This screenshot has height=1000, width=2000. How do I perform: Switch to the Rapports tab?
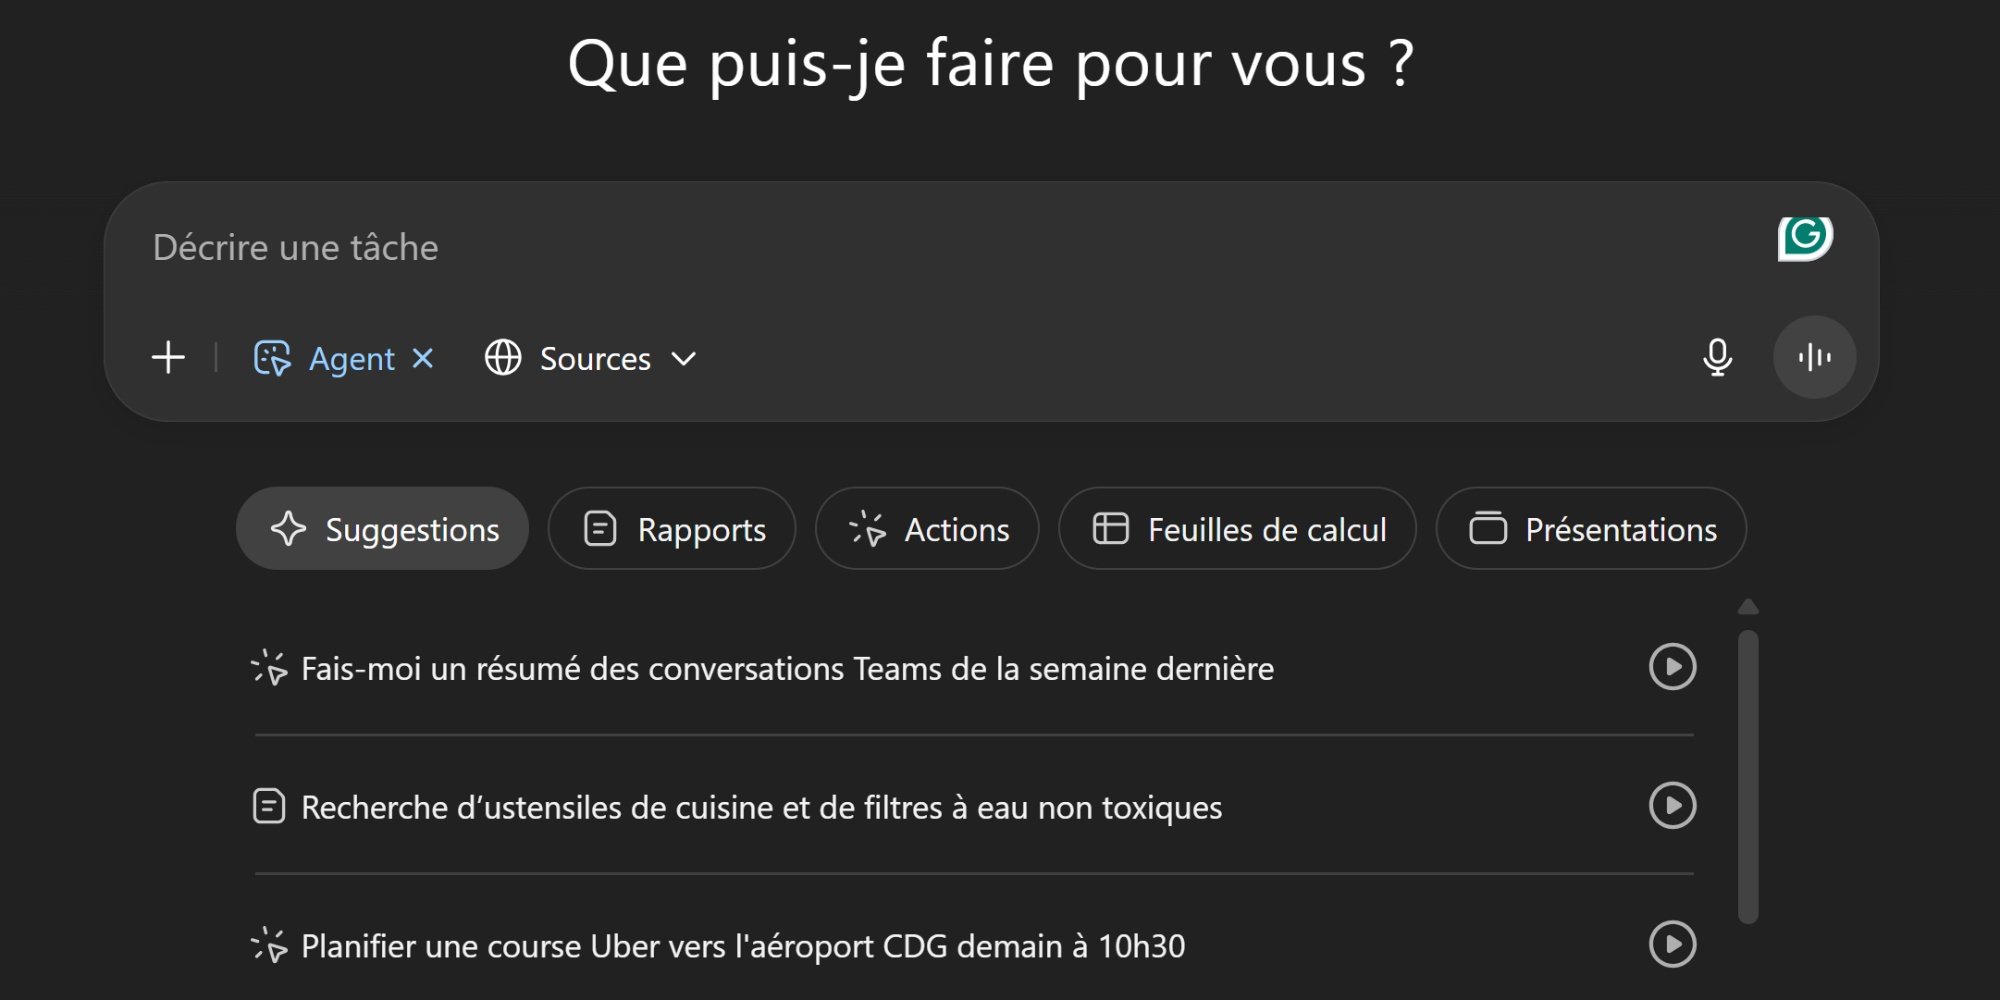672,529
